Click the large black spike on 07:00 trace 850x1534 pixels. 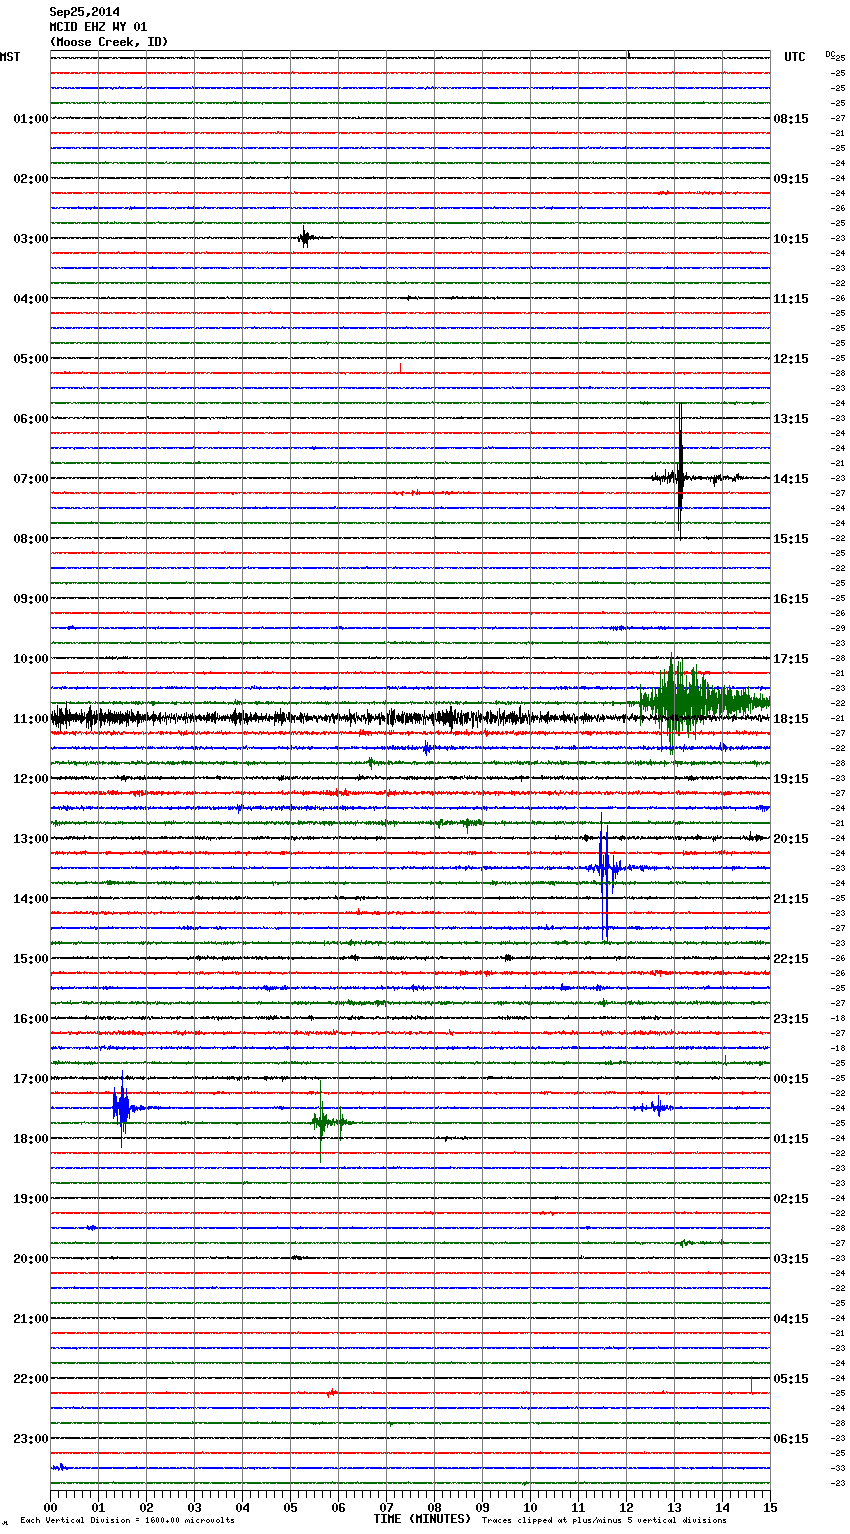(x=680, y=472)
